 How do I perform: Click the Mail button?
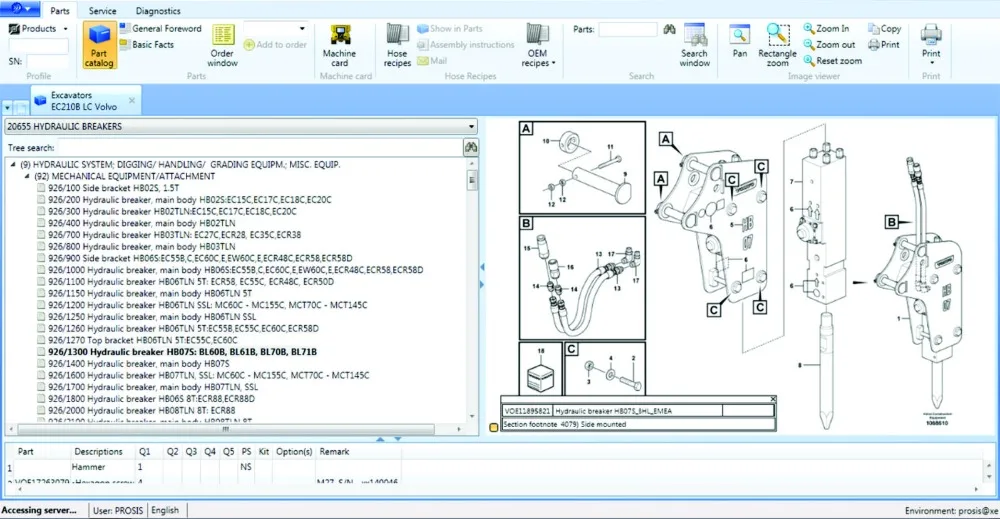[432, 61]
